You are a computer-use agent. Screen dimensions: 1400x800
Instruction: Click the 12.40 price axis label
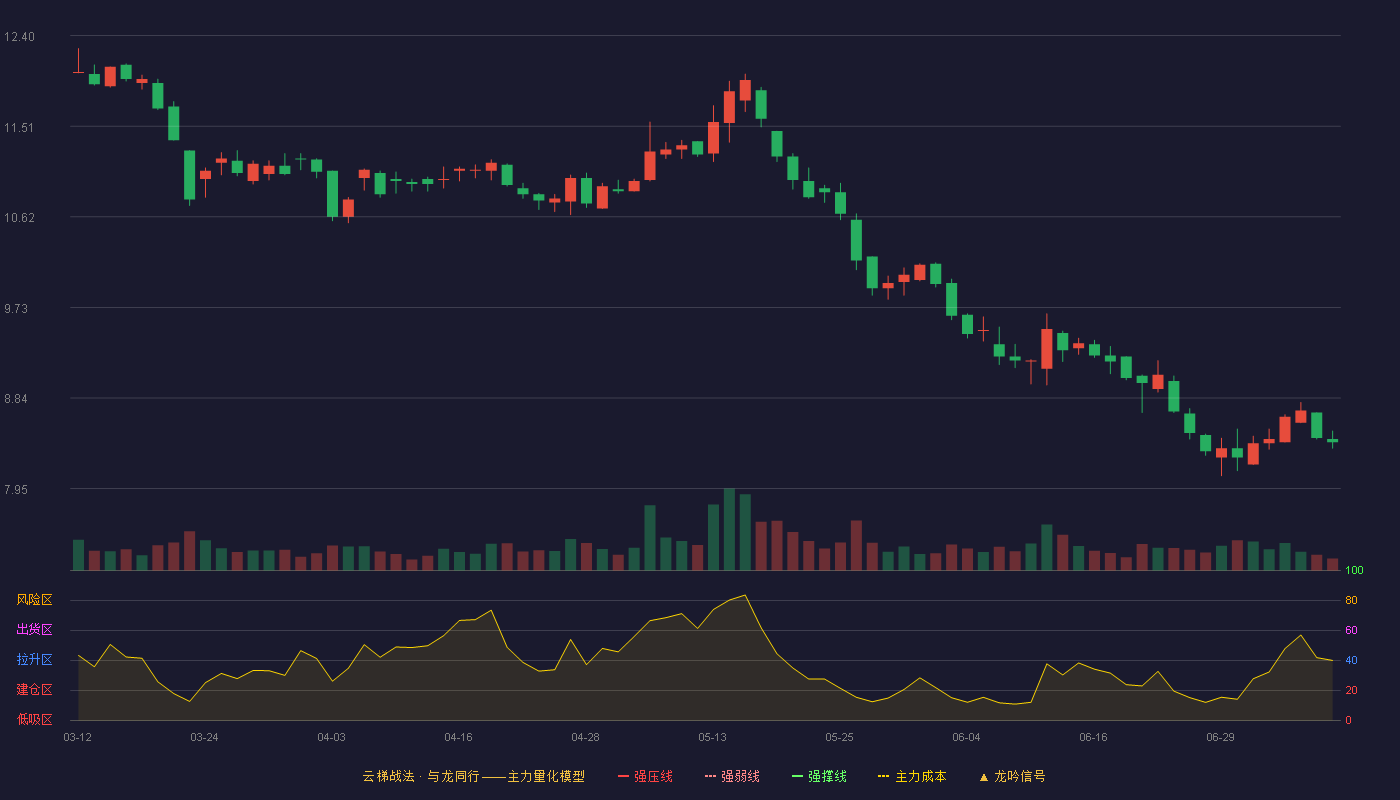click(19, 37)
